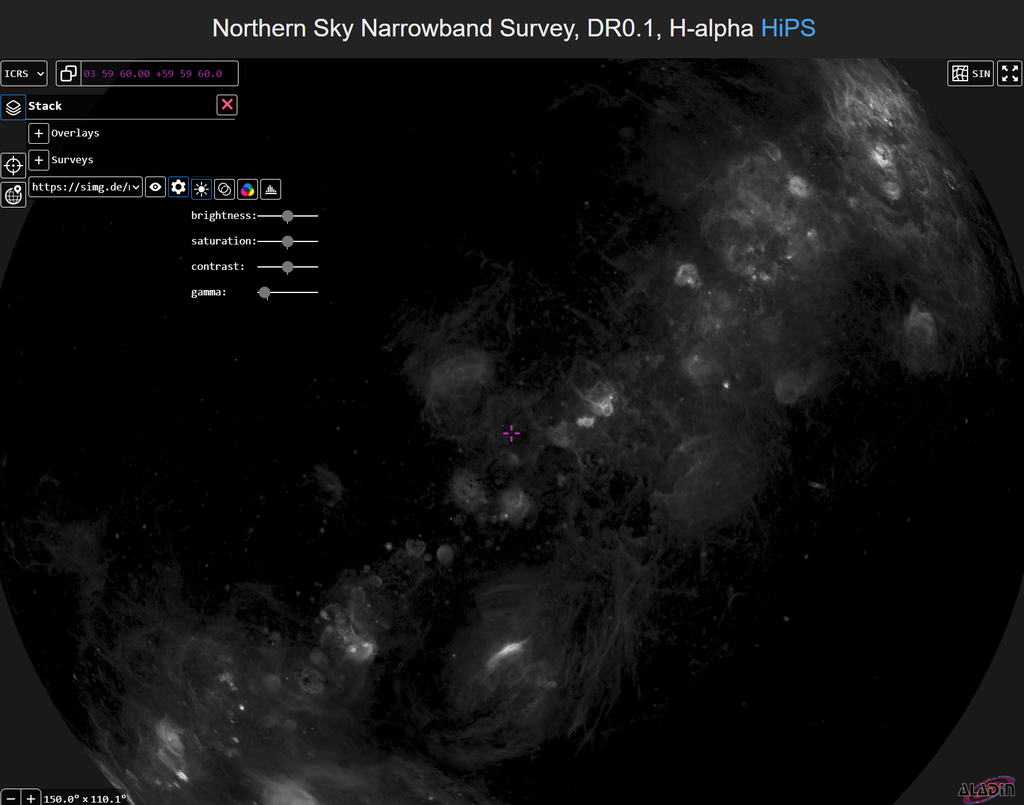This screenshot has width=1024, height=805.
Task: Click the field of view readout 150.0° x 110.1°
Action: tap(85, 798)
